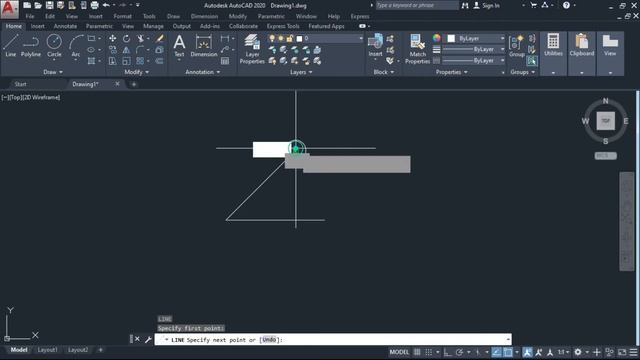Expand the Block panel
Screen dimensions: 640x360
384,72
